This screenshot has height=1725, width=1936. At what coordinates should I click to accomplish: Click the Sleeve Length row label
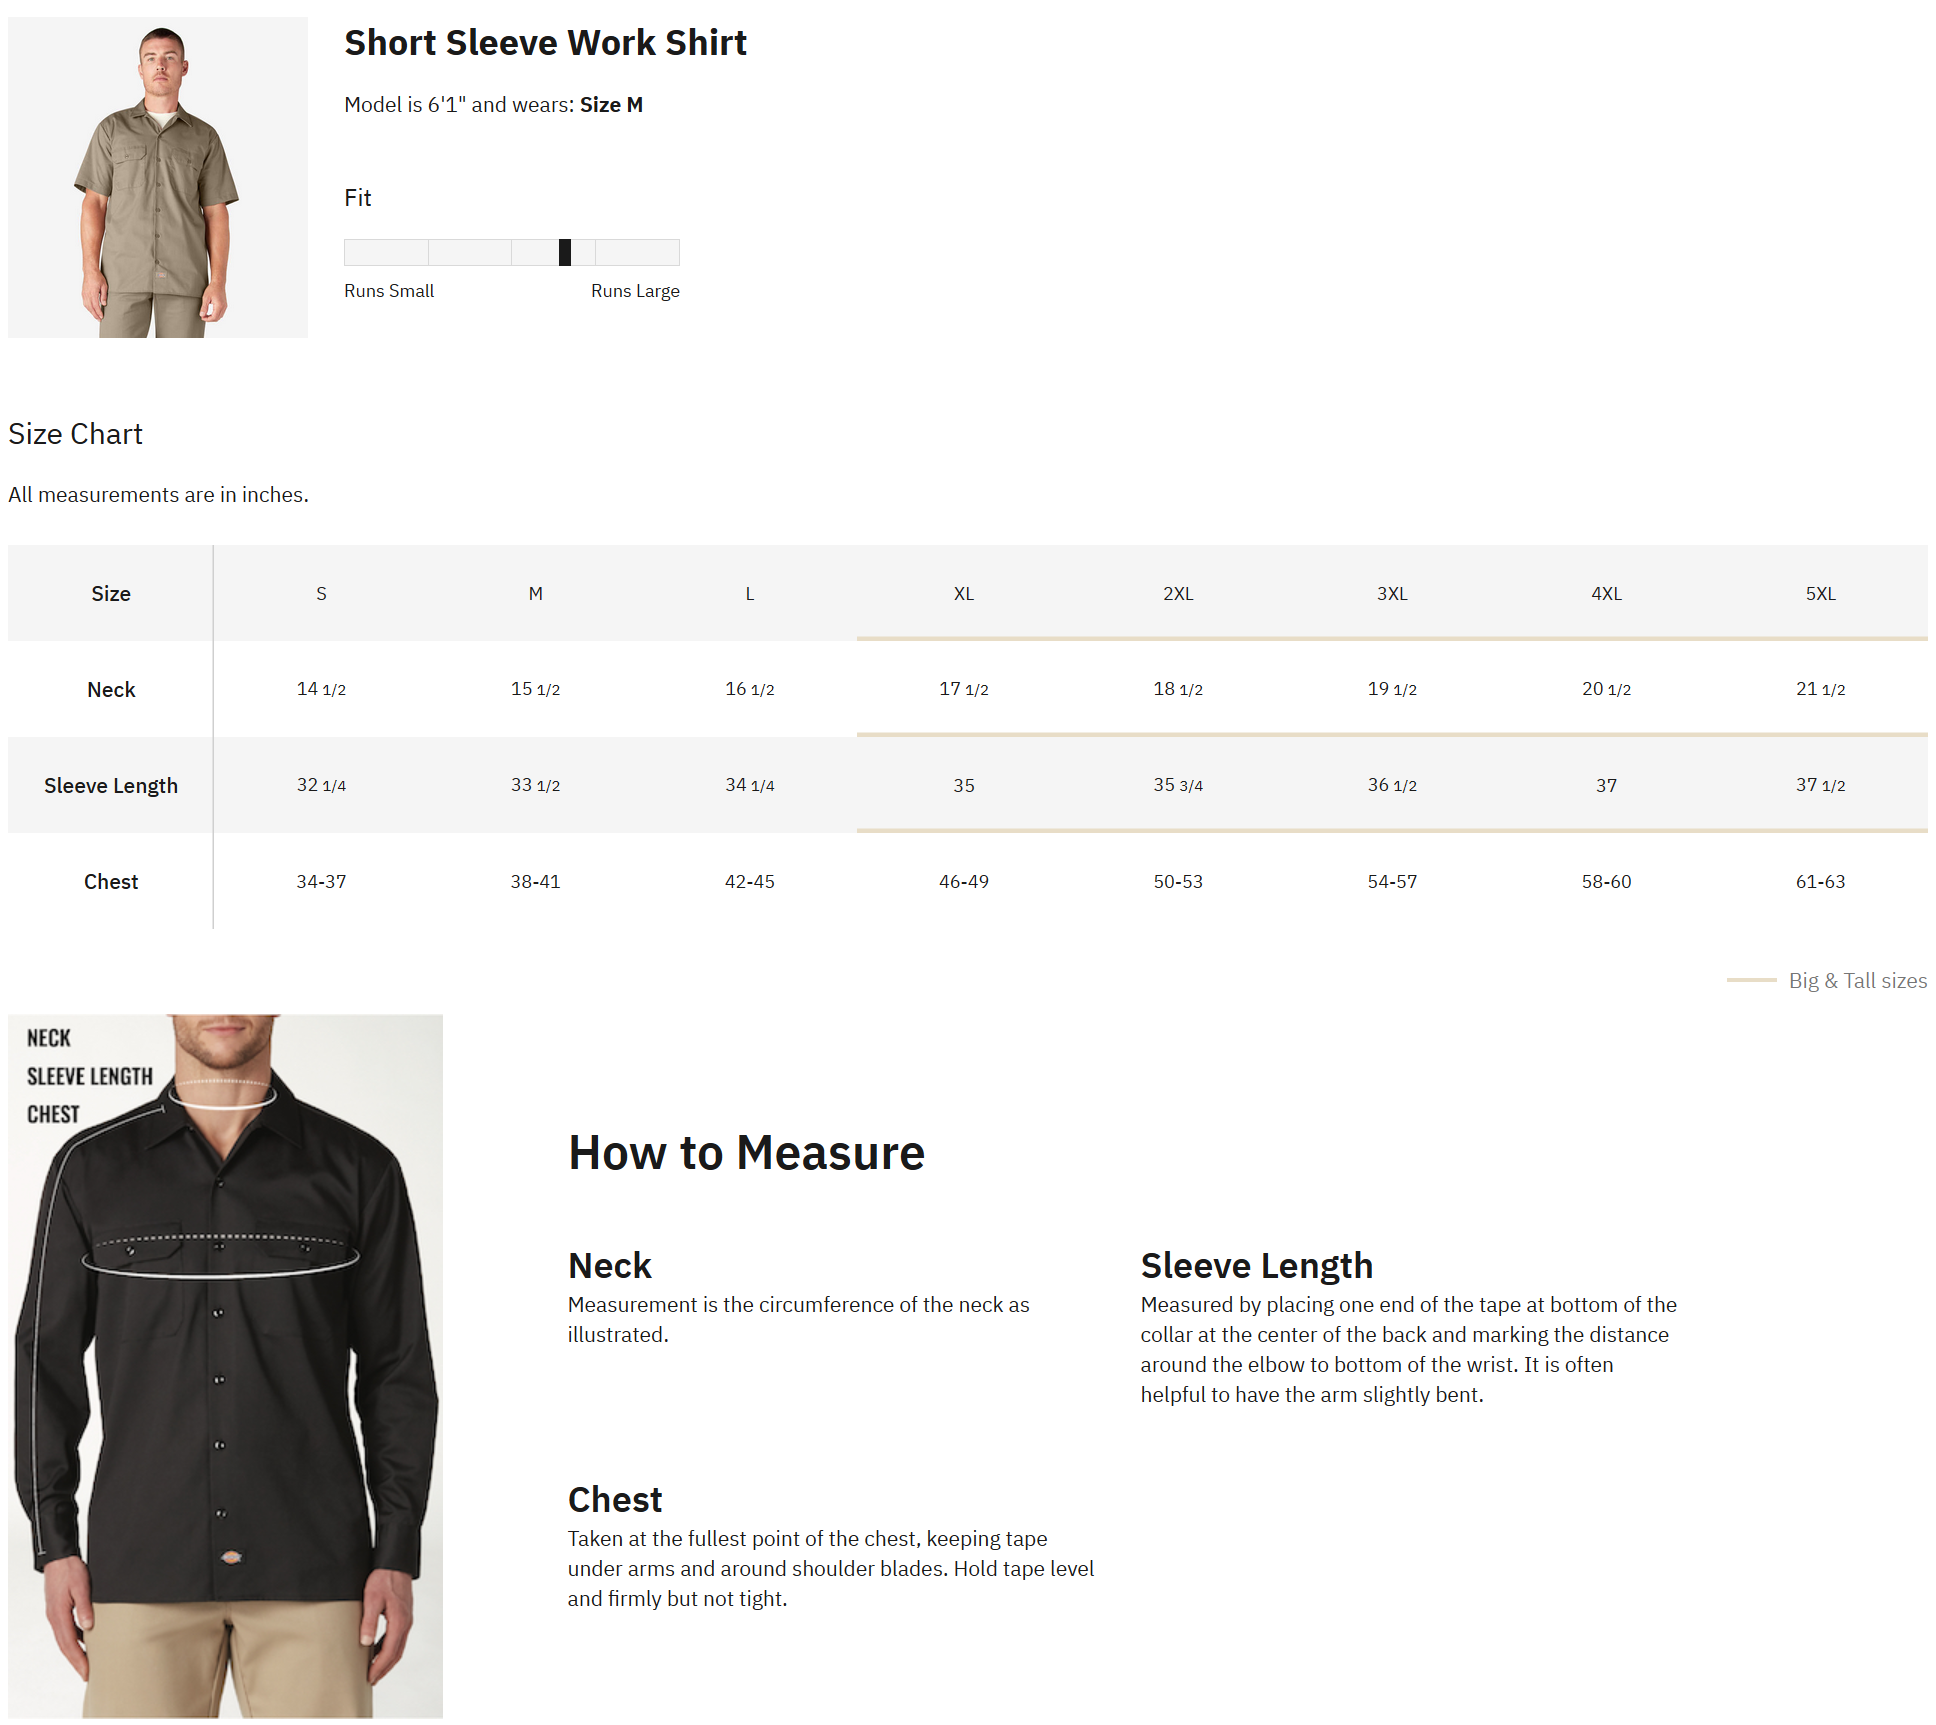coord(111,785)
